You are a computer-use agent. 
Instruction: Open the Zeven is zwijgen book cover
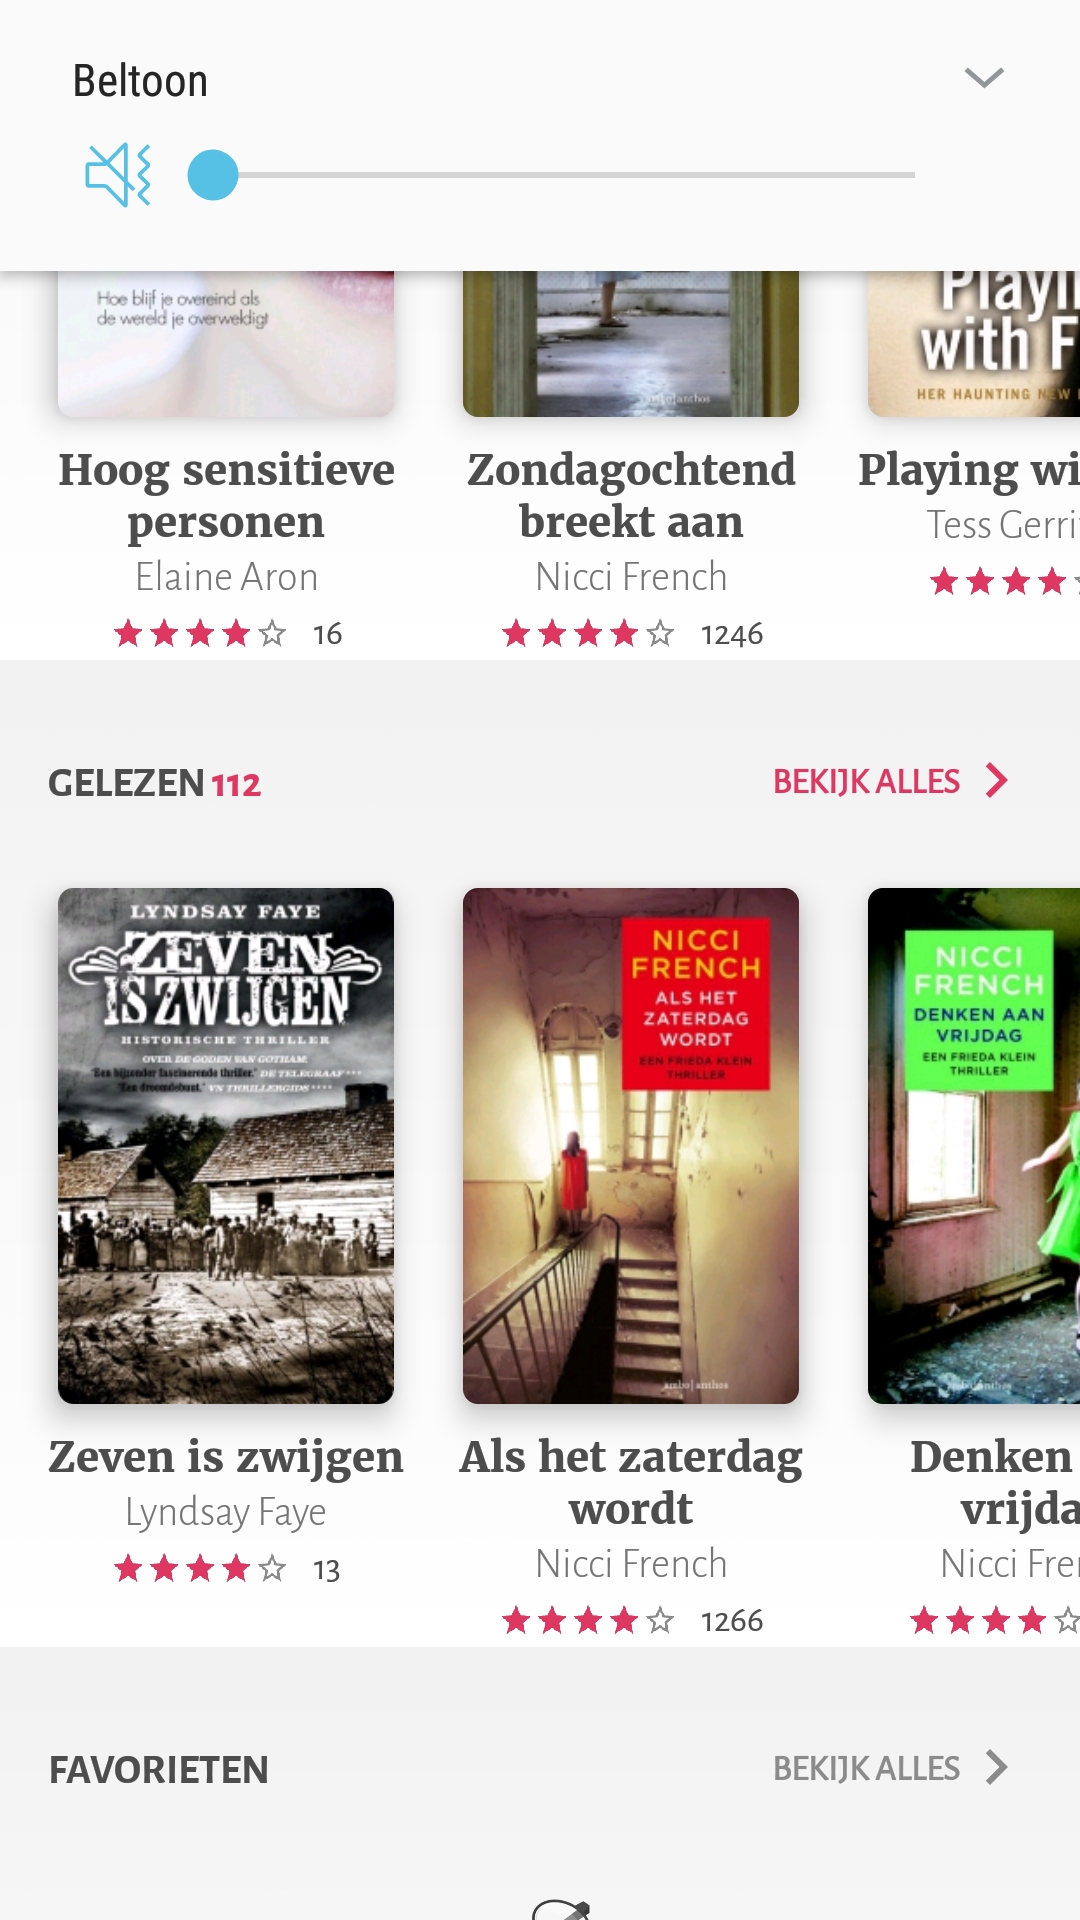(x=226, y=1146)
